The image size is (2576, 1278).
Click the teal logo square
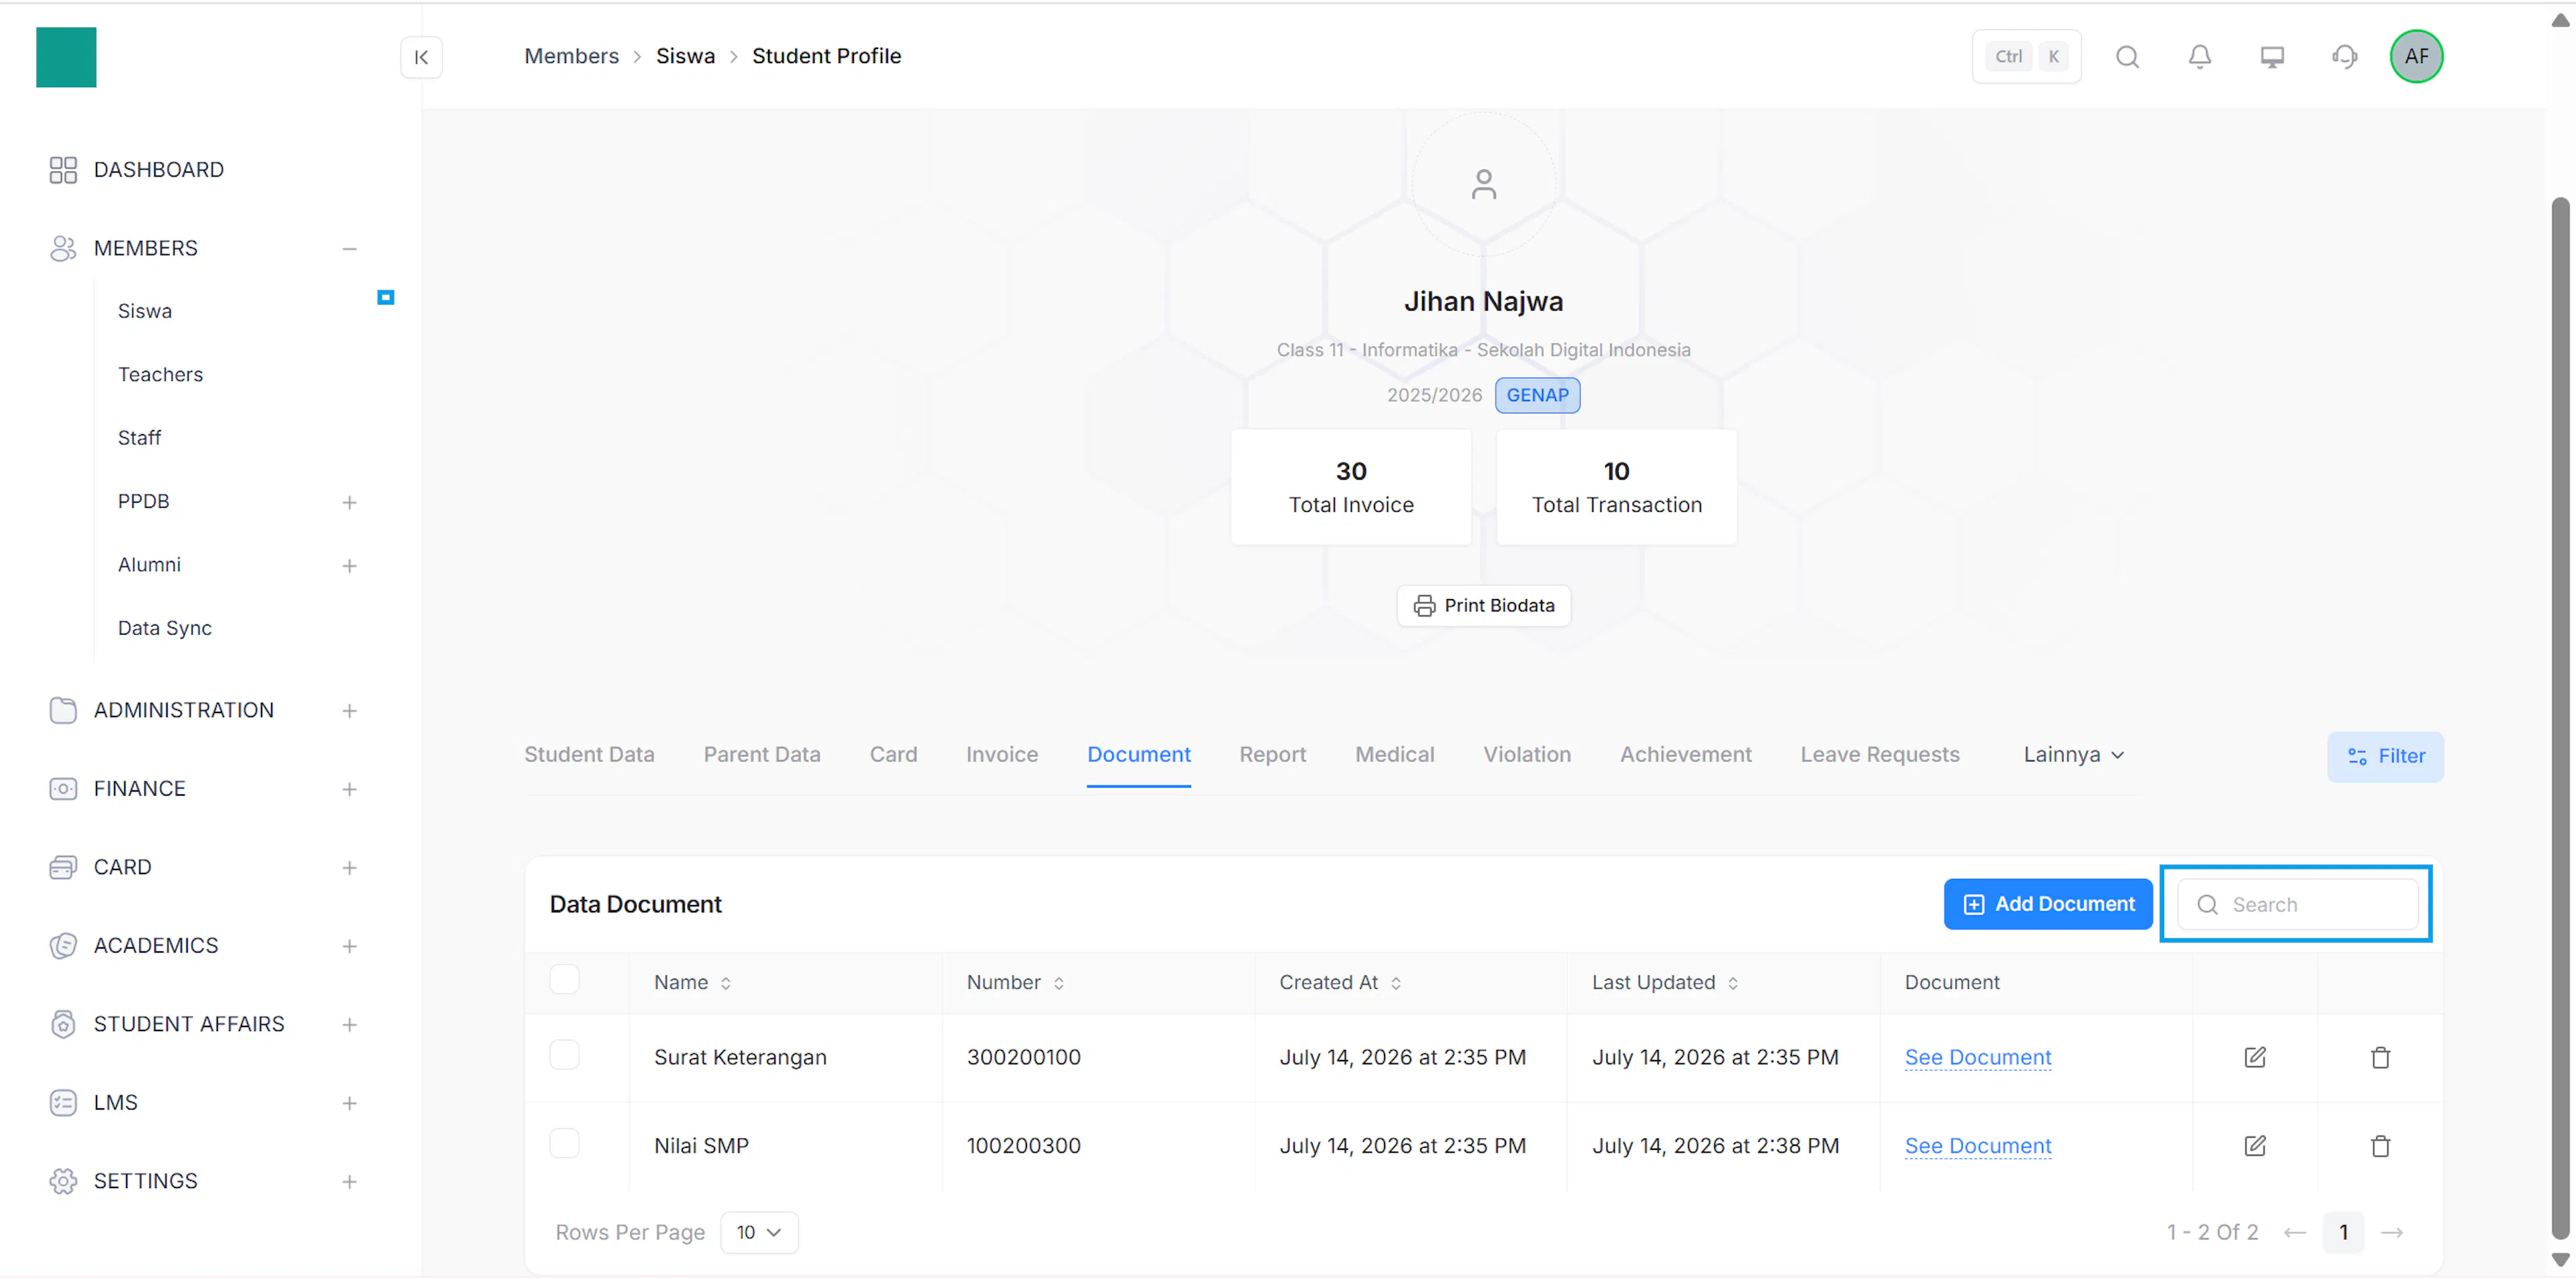(66, 57)
